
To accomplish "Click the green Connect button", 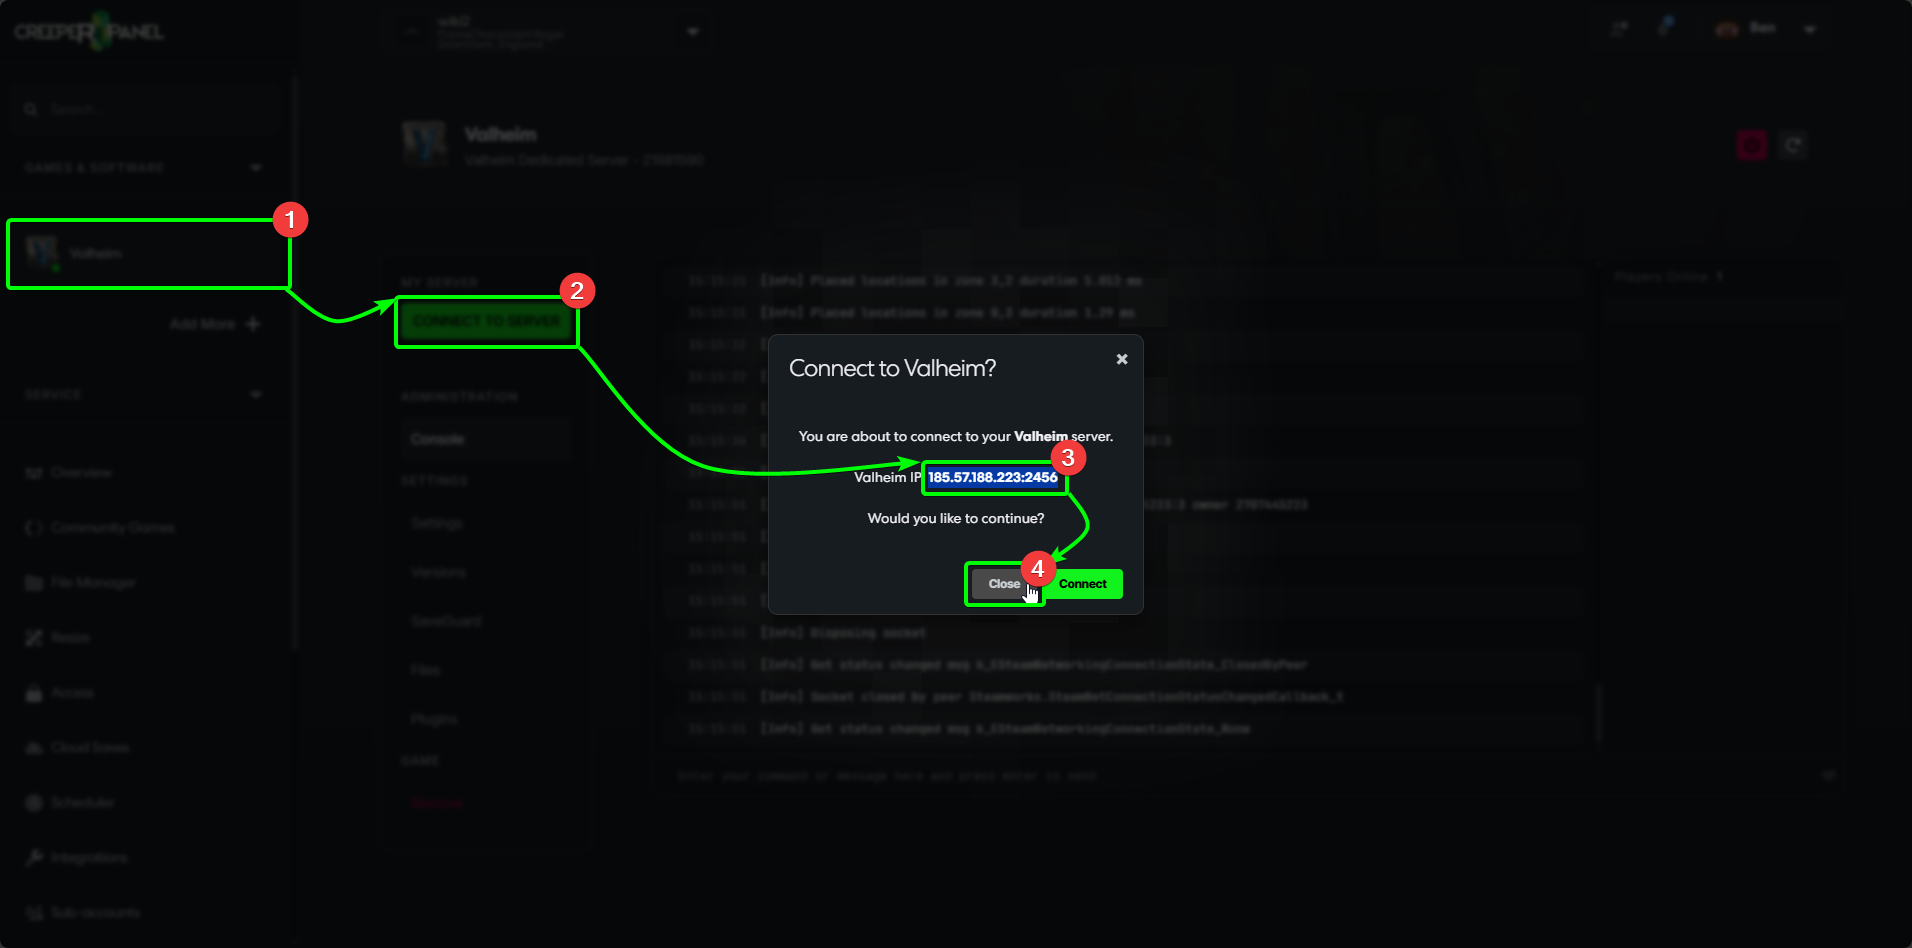I will point(1083,584).
